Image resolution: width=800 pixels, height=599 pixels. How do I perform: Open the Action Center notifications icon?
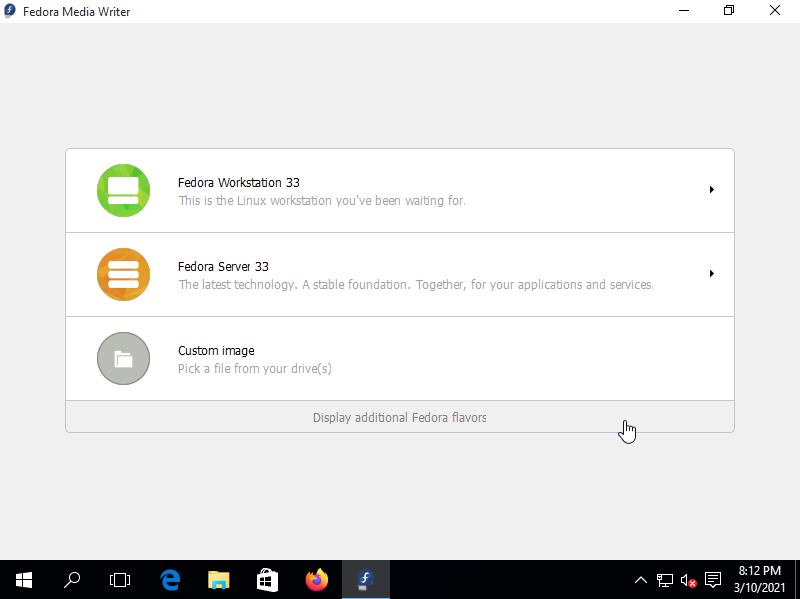coord(713,580)
